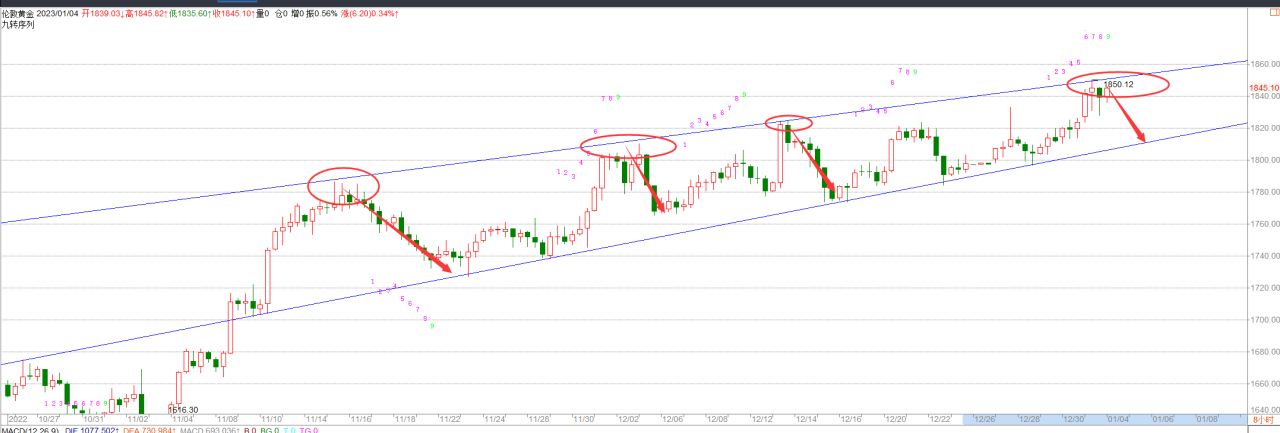Click the 低1835.60 low price value

(191, 14)
